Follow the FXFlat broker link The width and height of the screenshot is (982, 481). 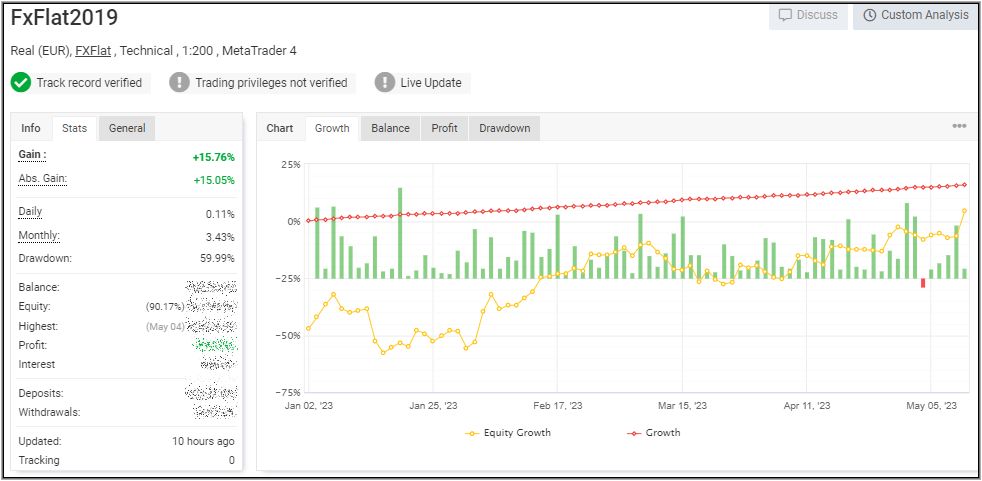(x=93, y=51)
